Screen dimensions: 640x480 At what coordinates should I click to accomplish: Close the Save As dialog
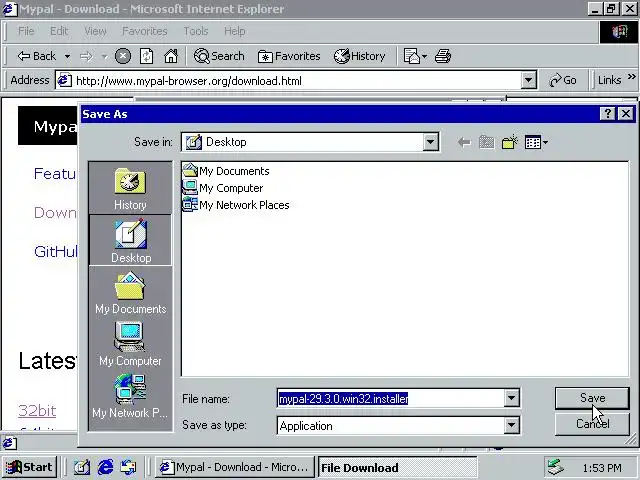click(625, 113)
